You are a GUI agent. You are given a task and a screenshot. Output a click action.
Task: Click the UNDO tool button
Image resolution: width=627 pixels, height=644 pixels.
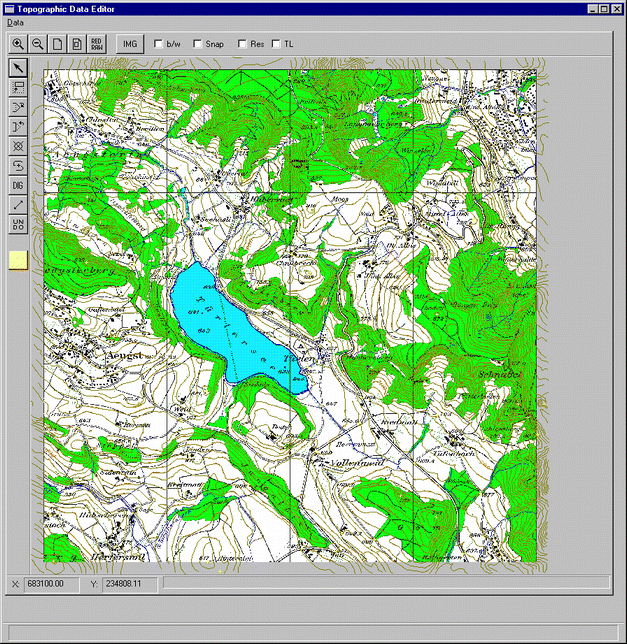(x=19, y=224)
